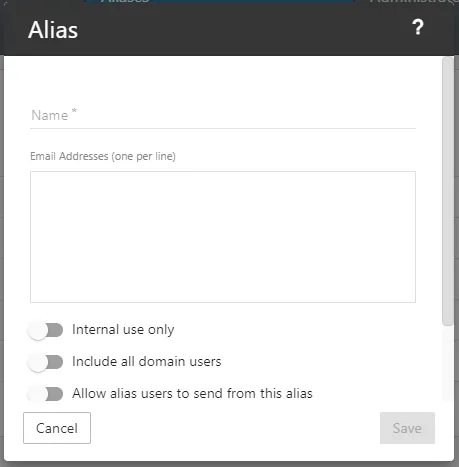Click the "Email Addresses (one per line)" caption

(103, 156)
